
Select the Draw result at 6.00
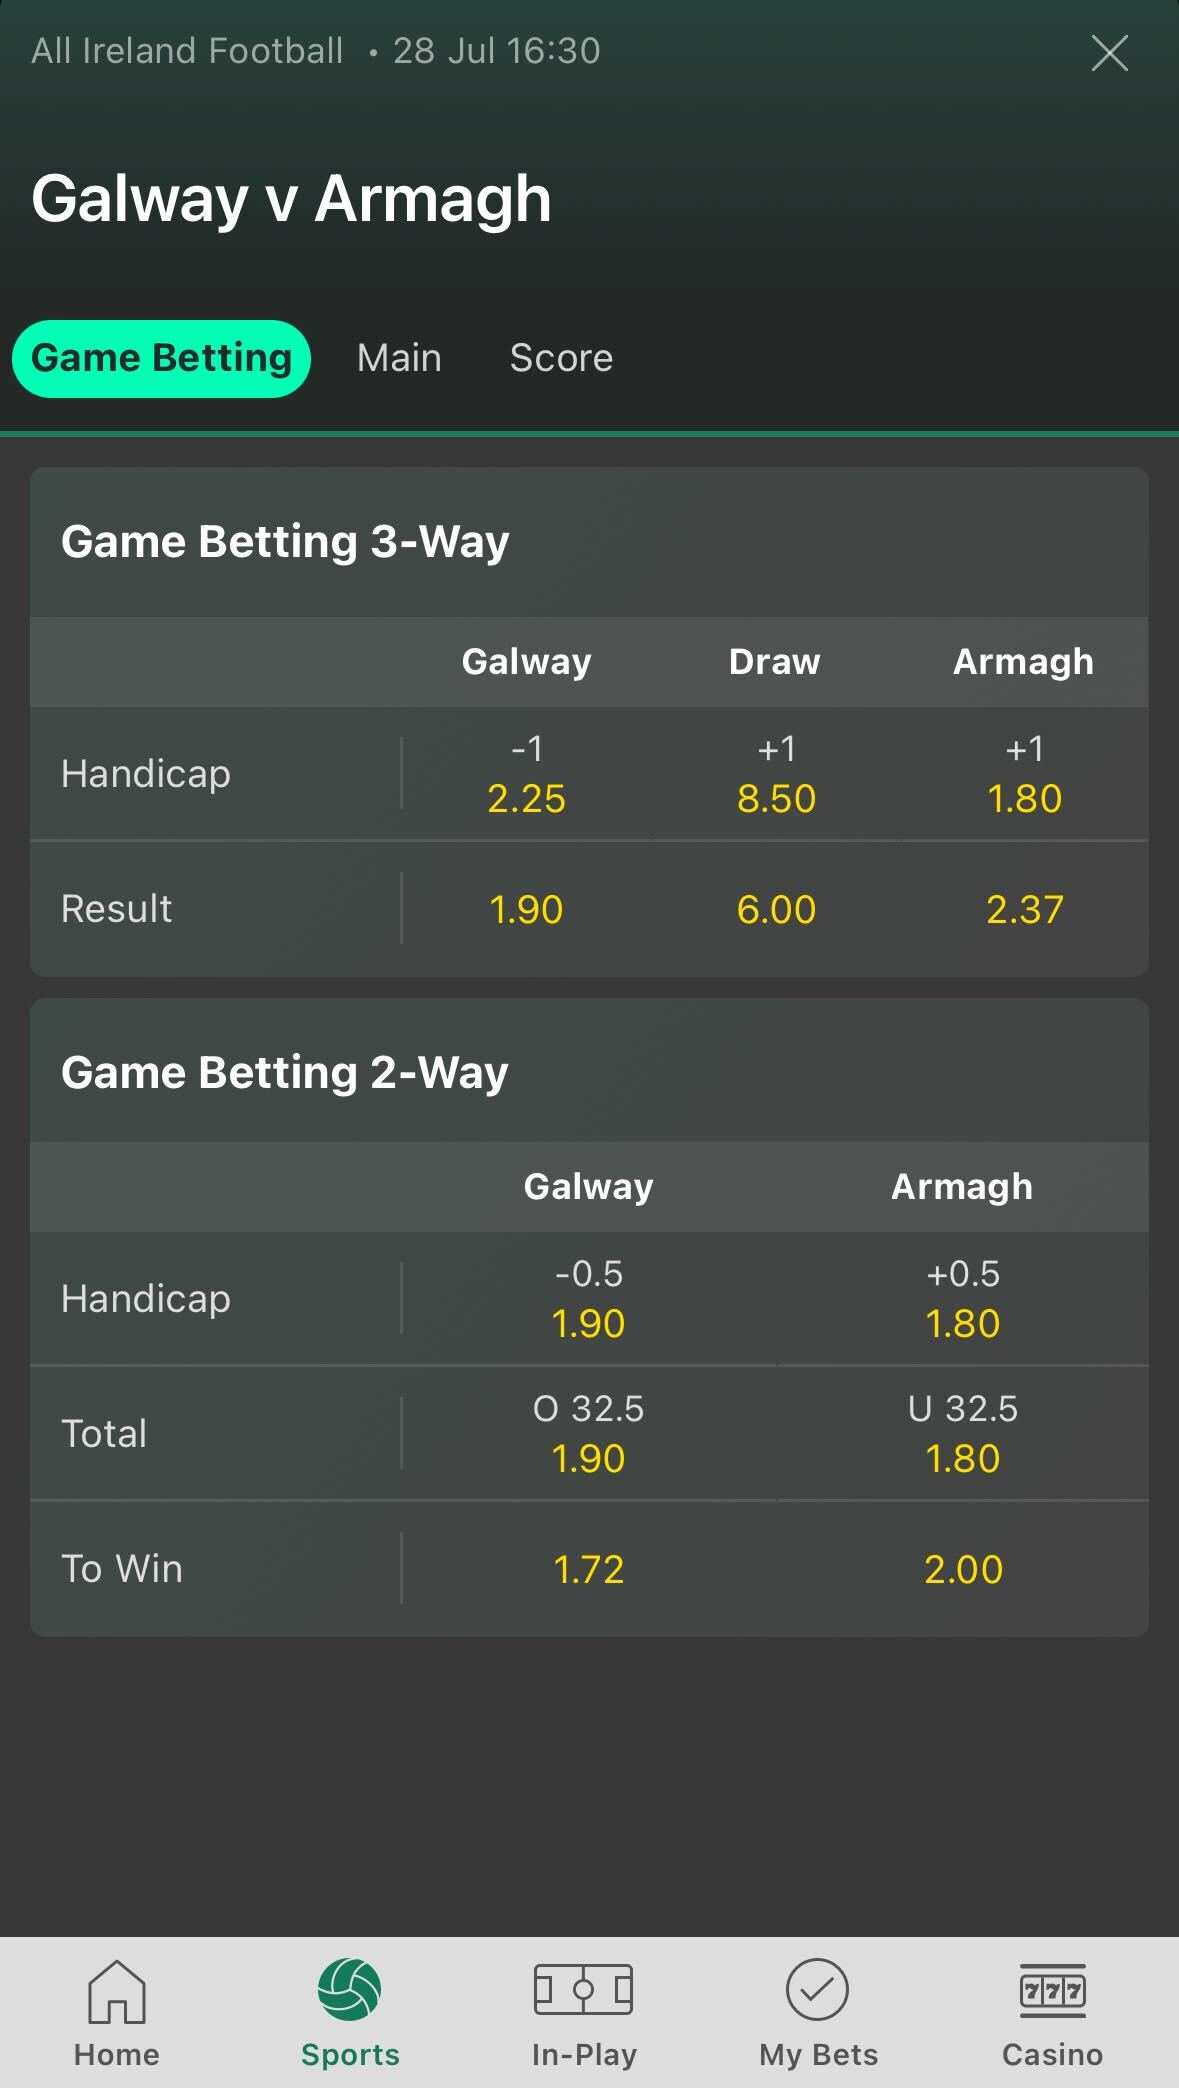(x=776, y=908)
